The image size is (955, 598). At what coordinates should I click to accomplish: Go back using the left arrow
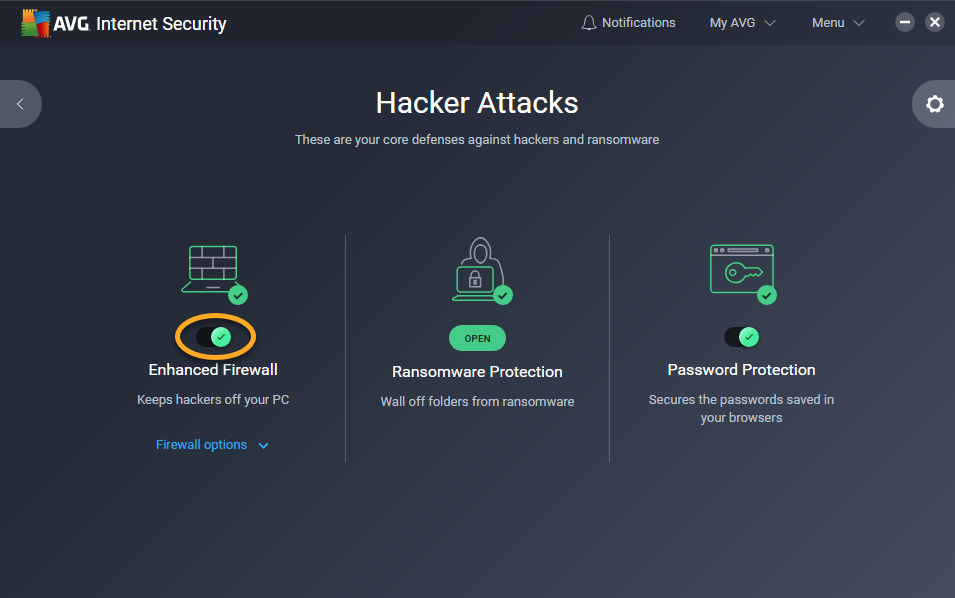(20, 104)
